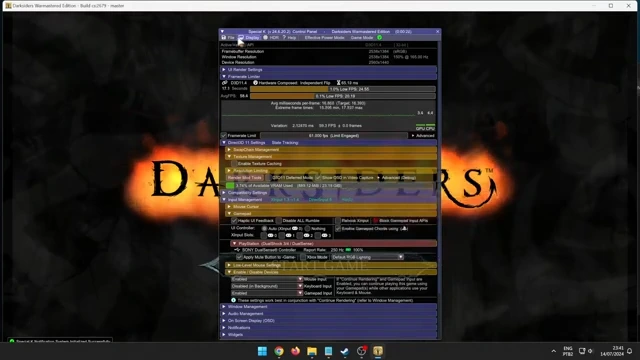Viewport: 640px width, 360px height.
Task: Close the Special K control panel
Action: (x=438, y=31)
